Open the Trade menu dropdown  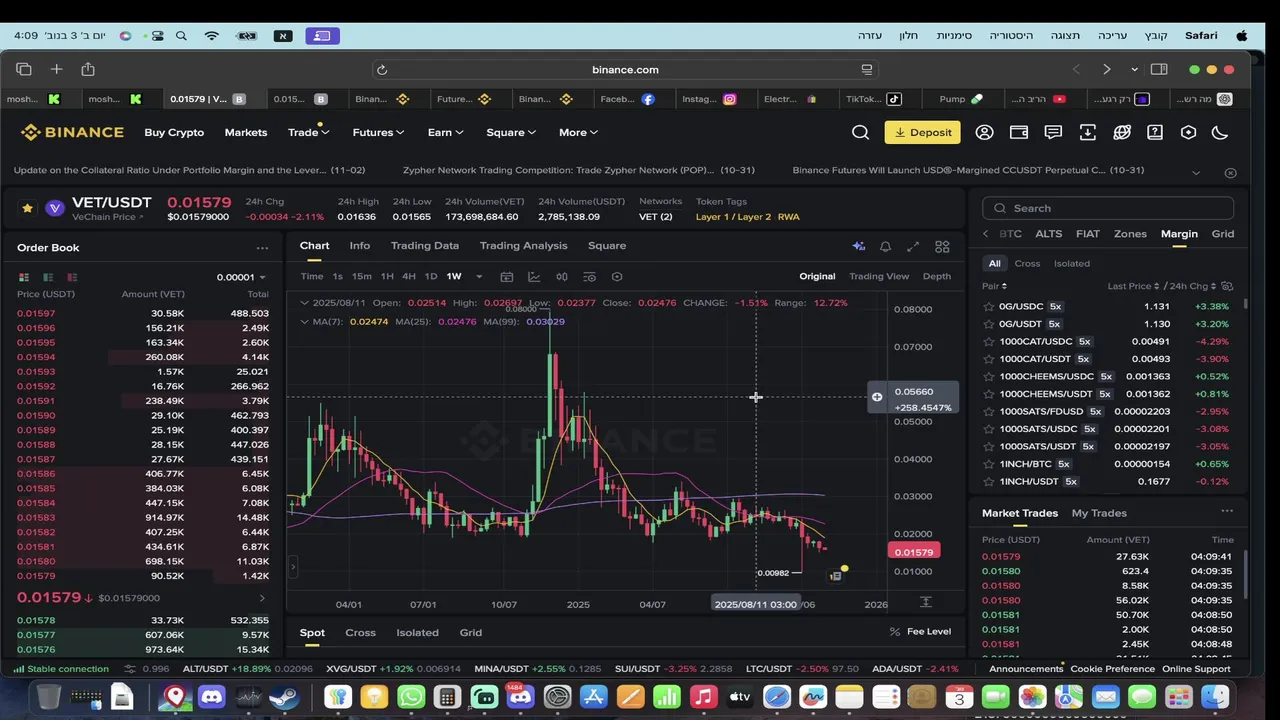[308, 132]
